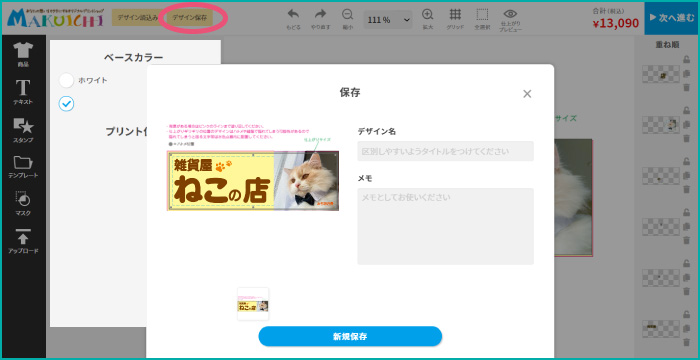700x360 pixels.
Task: Duplicate the fifth layer in 重ね順 list
Action: 686,278
